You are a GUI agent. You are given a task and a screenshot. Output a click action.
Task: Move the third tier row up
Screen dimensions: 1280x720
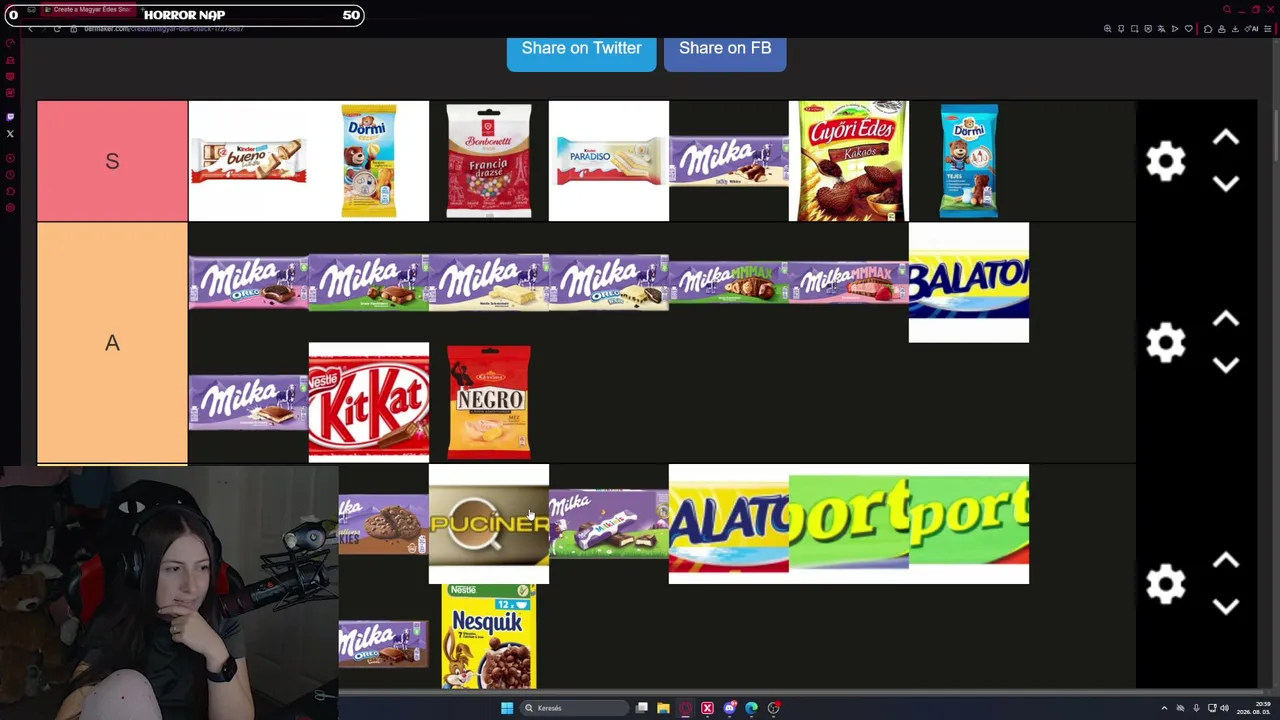click(1226, 561)
